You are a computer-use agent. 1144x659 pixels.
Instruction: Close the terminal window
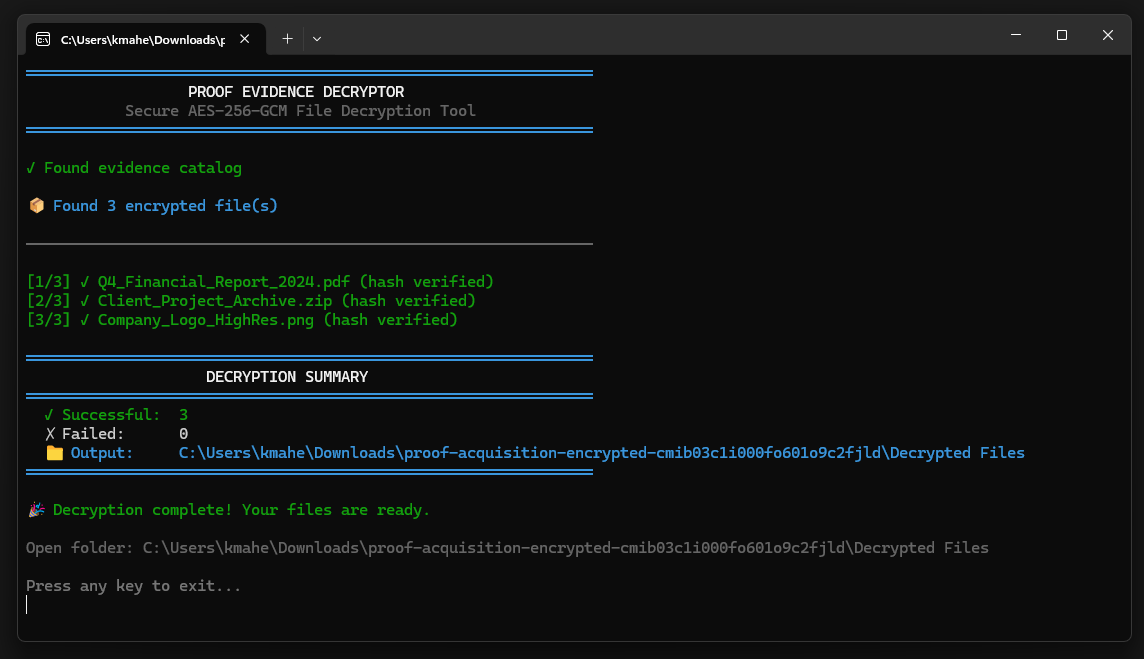point(1108,35)
